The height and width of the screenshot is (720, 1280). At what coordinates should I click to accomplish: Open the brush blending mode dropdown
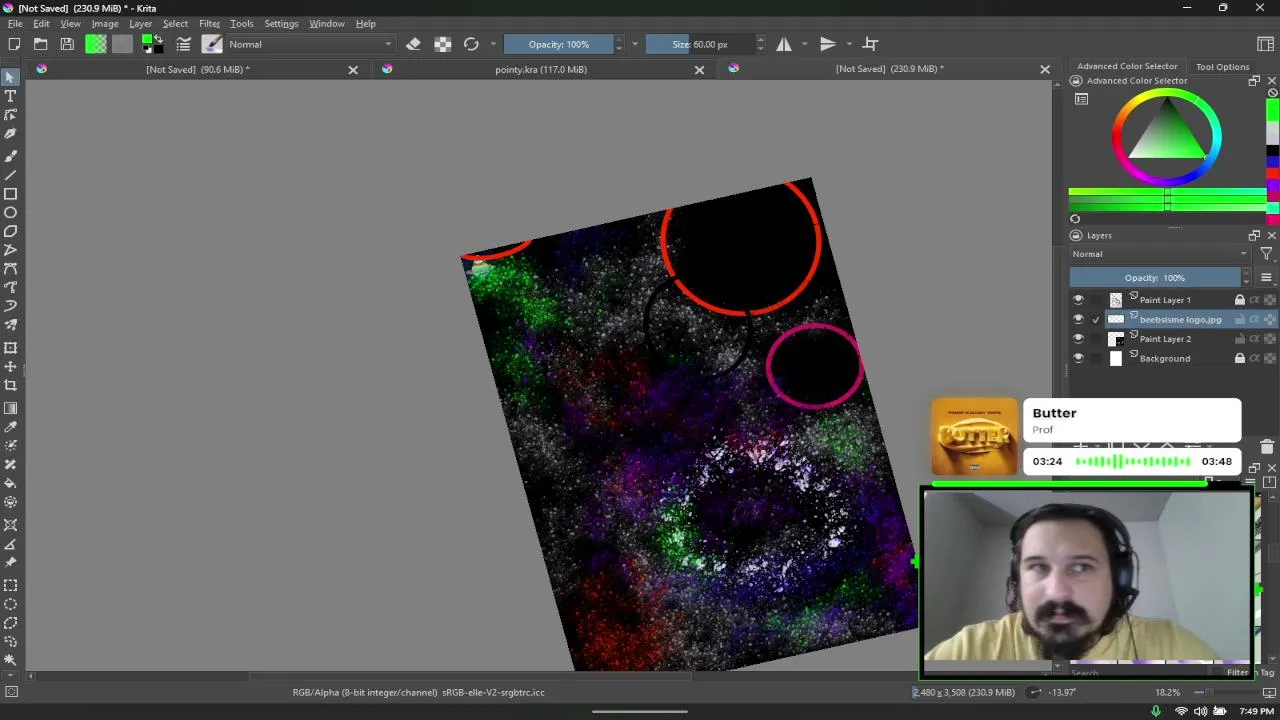pos(311,44)
